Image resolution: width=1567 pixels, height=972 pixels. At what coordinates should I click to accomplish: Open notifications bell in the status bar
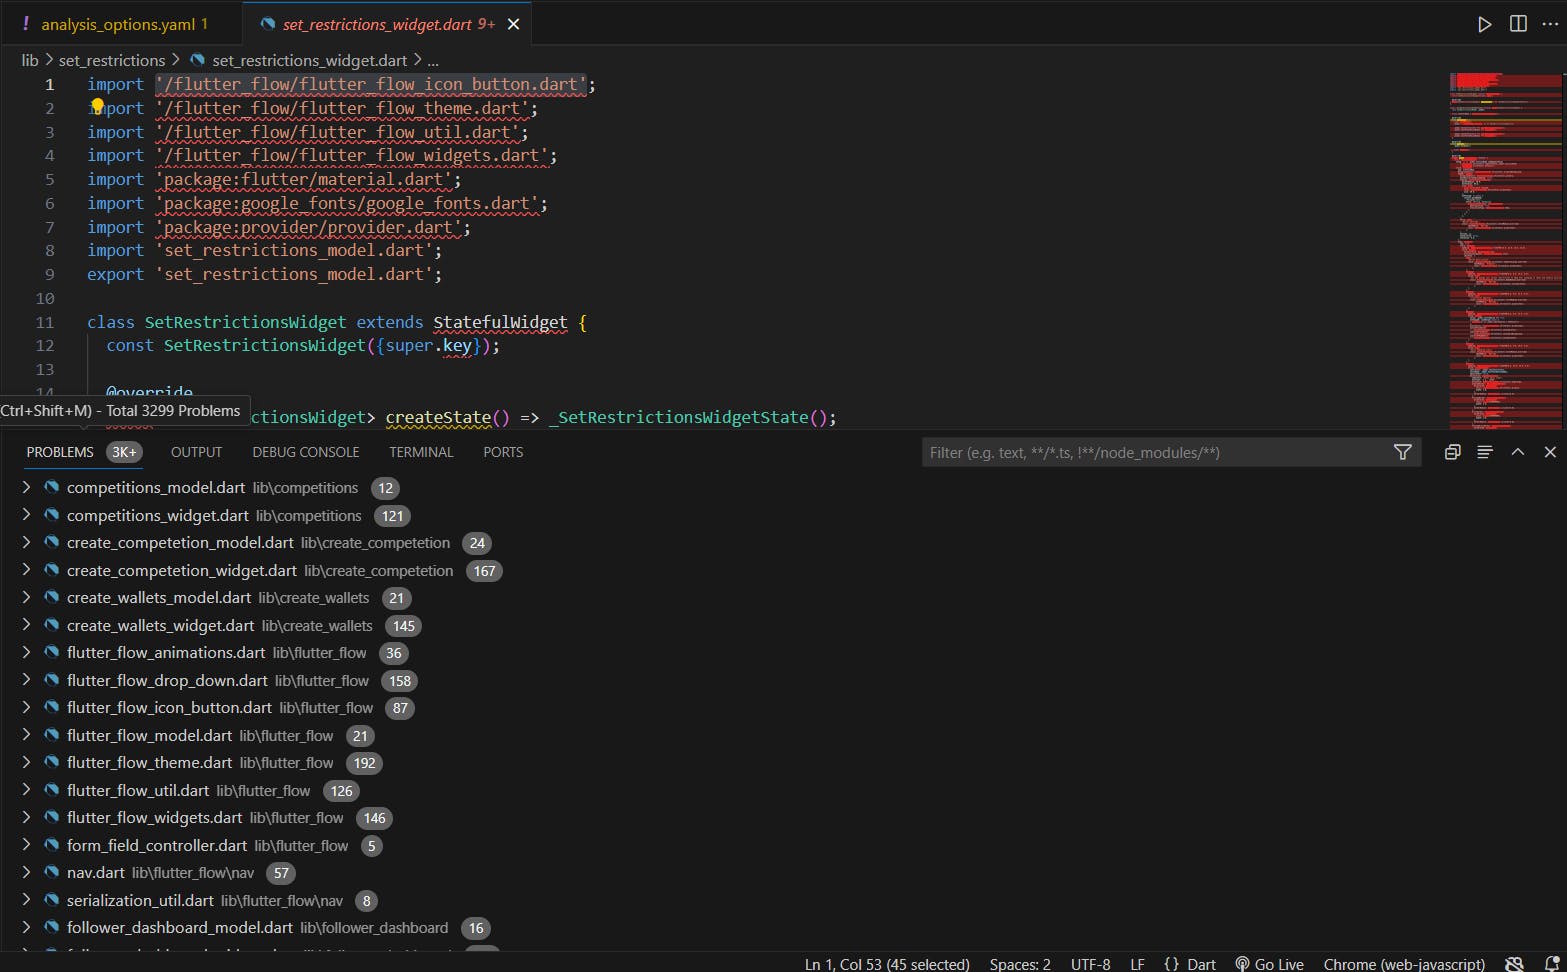1552,964
